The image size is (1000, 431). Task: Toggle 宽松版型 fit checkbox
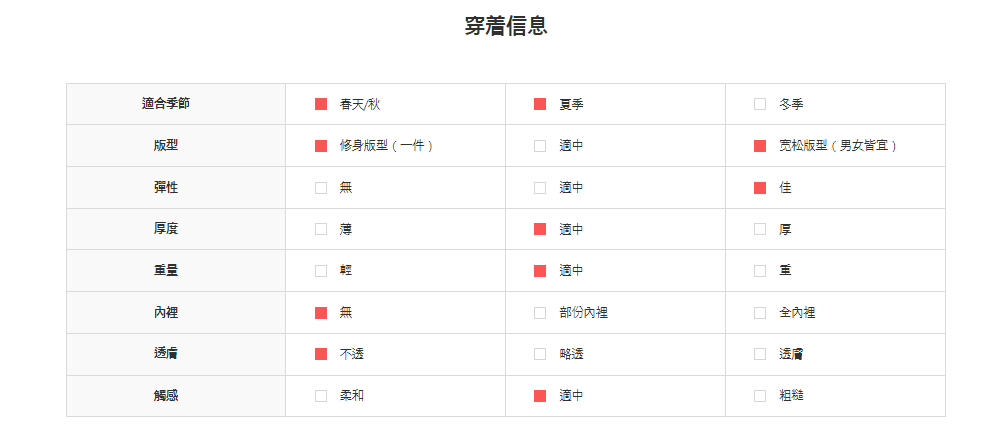760,146
